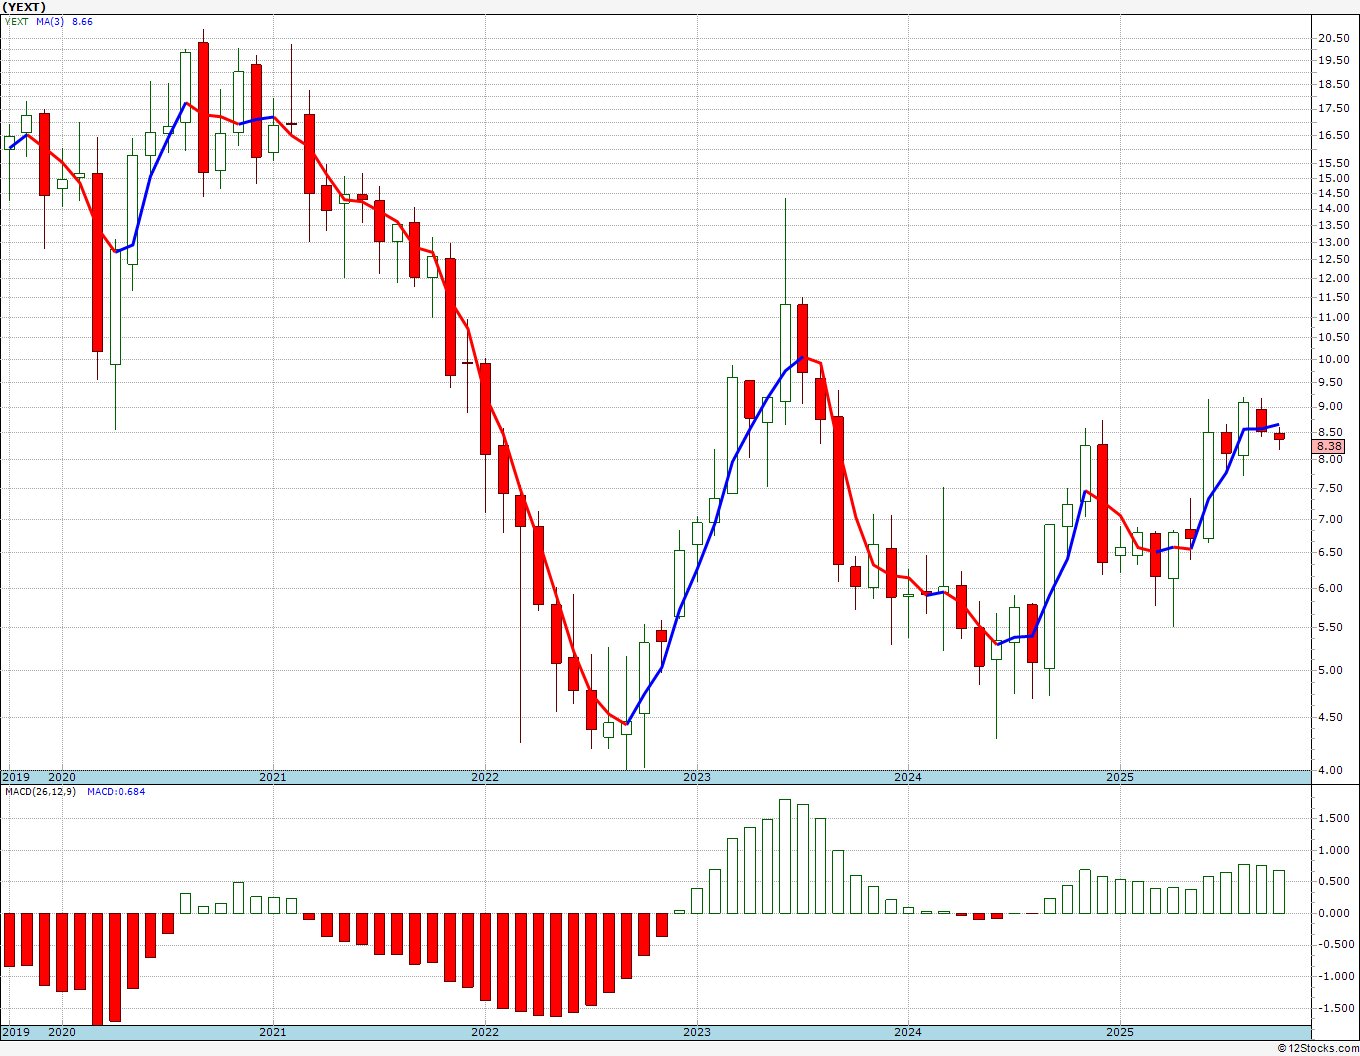The height and width of the screenshot is (1056, 1360).
Task: Click the 9.00 price axis label
Action: pyautogui.click(x=1330, y=406)
